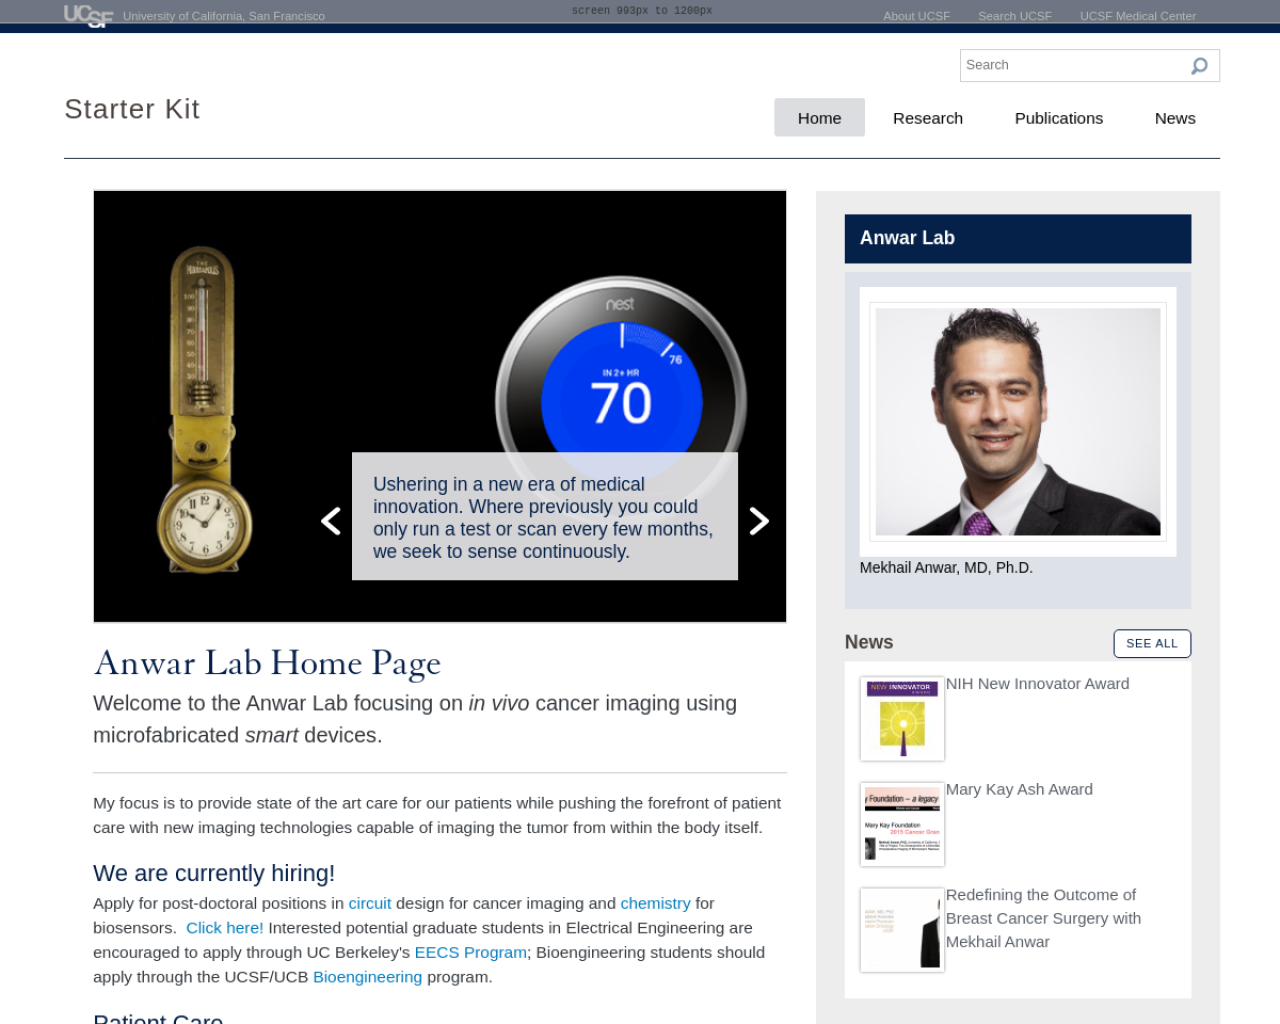Advance slideshow with right arrow

(759, 521)
